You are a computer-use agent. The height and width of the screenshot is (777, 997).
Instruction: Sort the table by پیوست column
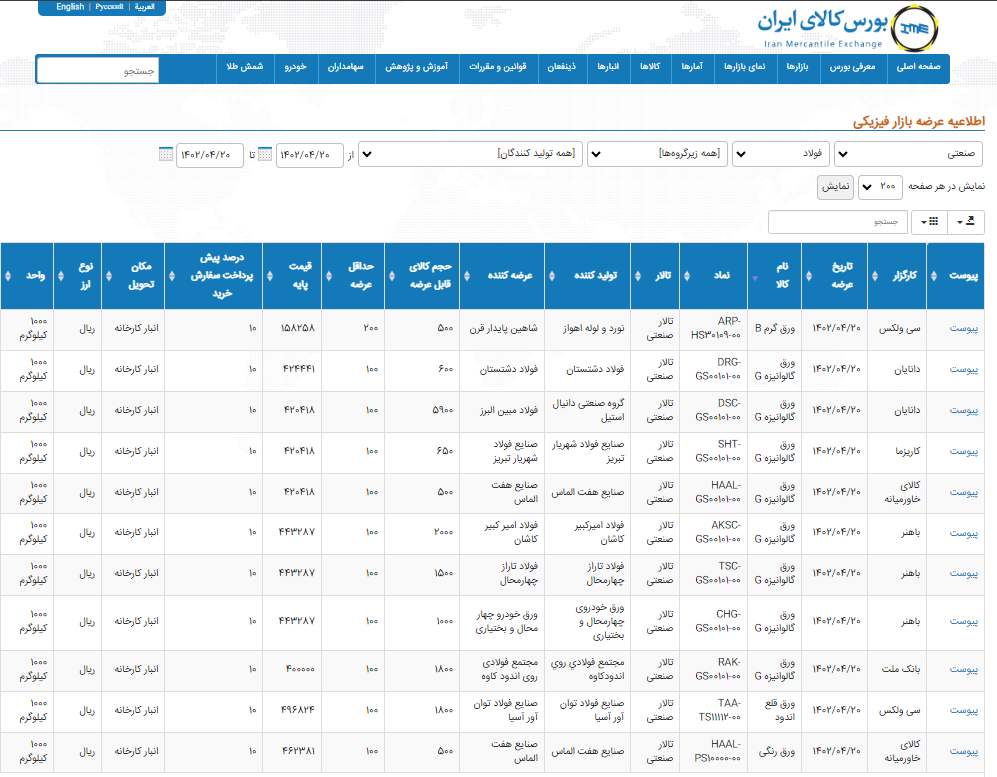pos(956,276)
